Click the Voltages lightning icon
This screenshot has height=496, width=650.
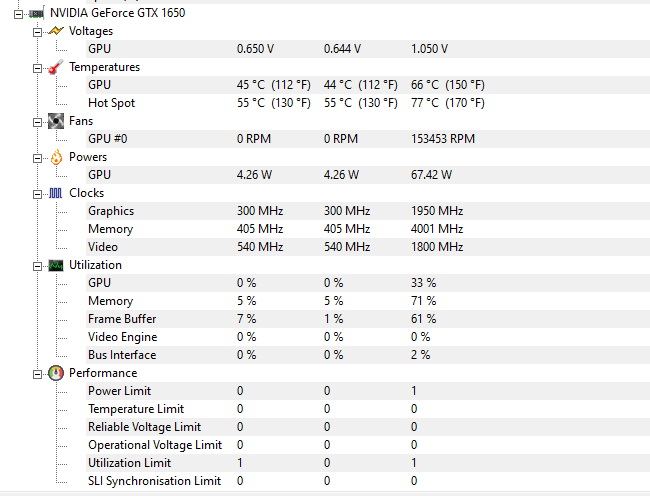[x=56, y=31]
